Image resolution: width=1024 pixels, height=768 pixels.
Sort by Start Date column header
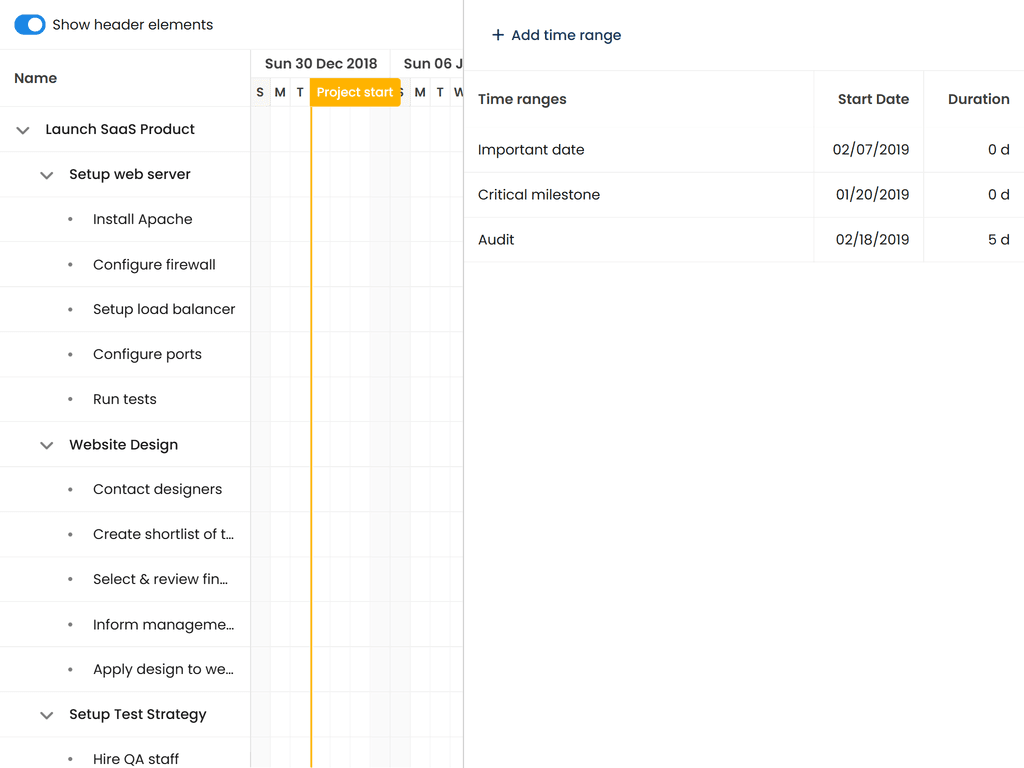(872, 99)
